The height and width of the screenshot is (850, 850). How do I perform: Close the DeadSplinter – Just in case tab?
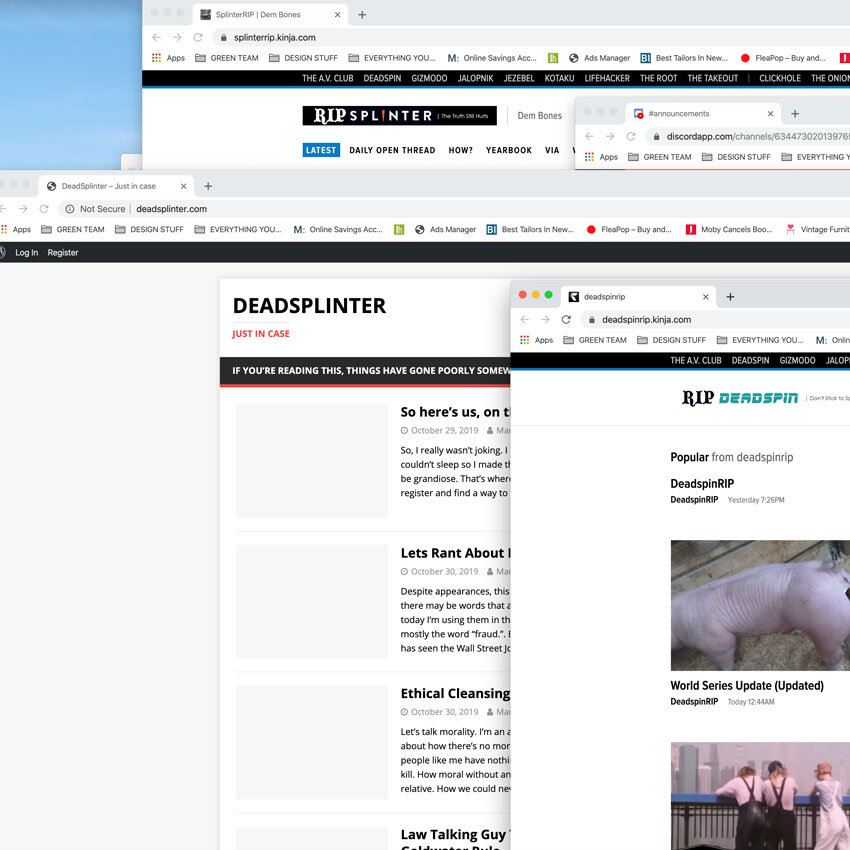point(183,186)
